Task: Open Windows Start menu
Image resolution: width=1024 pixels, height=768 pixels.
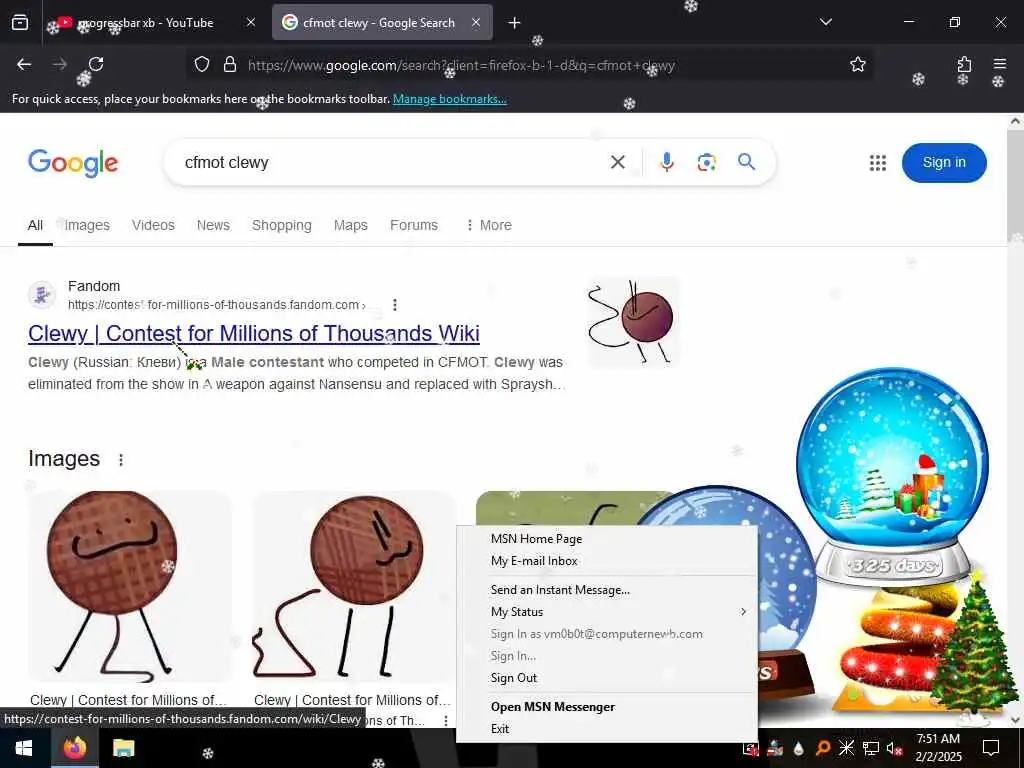Action: click(24, 748)
